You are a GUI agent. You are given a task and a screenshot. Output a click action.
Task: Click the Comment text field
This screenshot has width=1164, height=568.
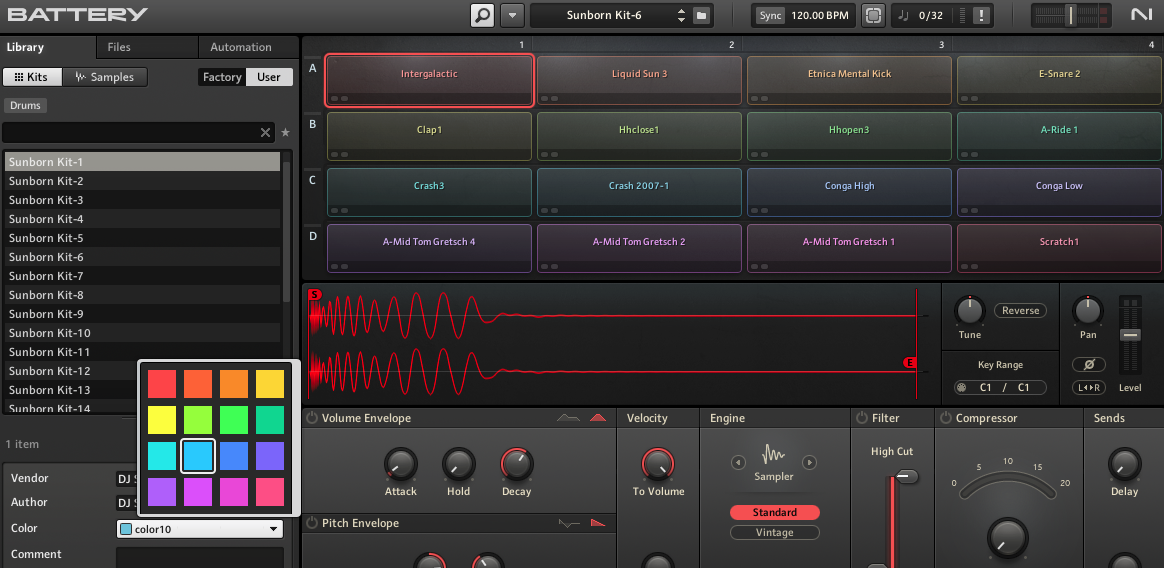pos(200,558)
